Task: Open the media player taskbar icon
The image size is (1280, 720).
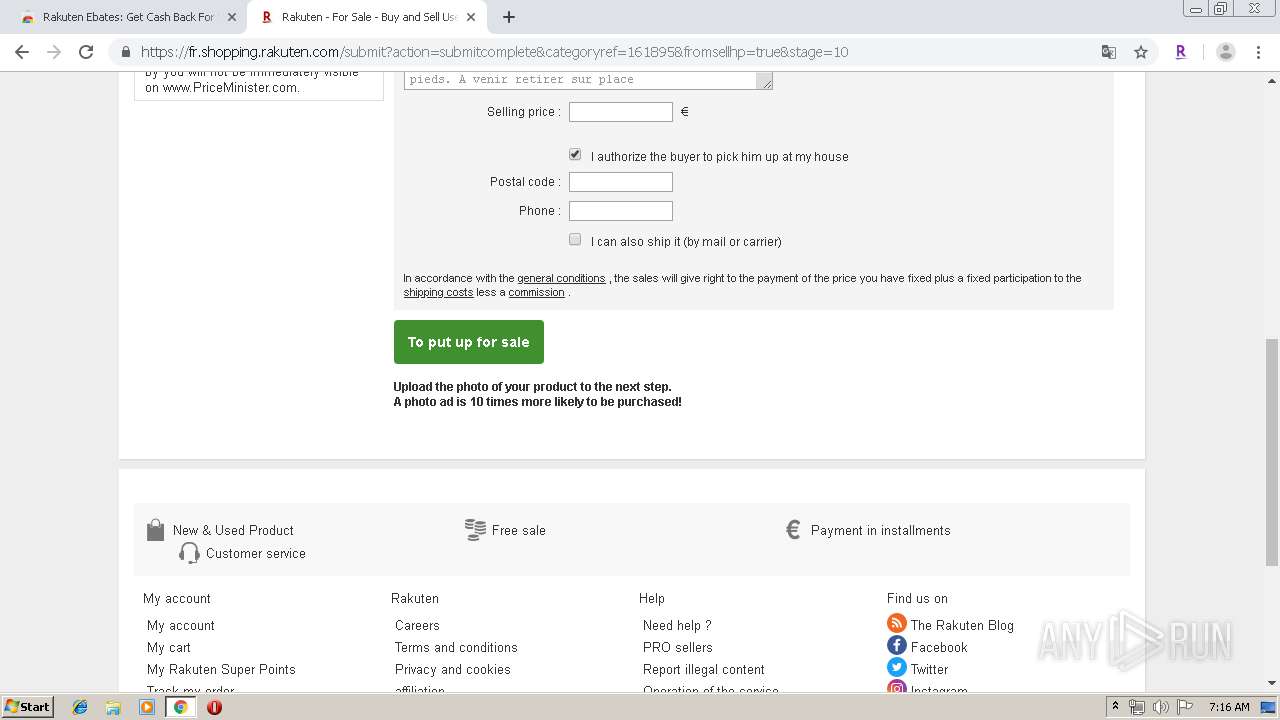Action: (x=147, y=707)
